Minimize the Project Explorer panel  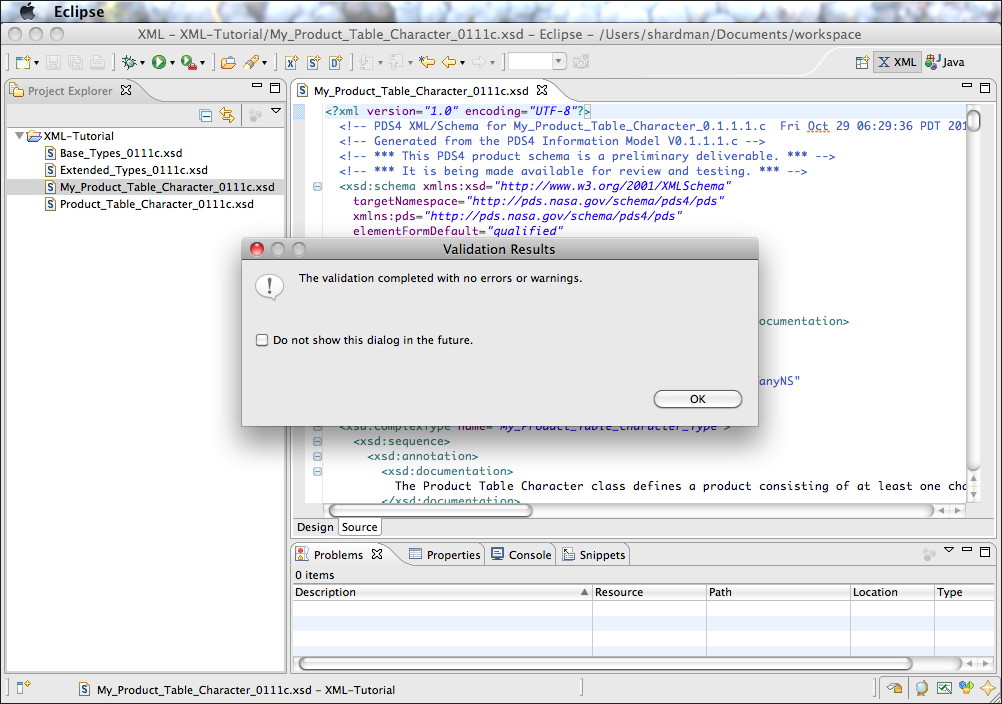point(257,85)
